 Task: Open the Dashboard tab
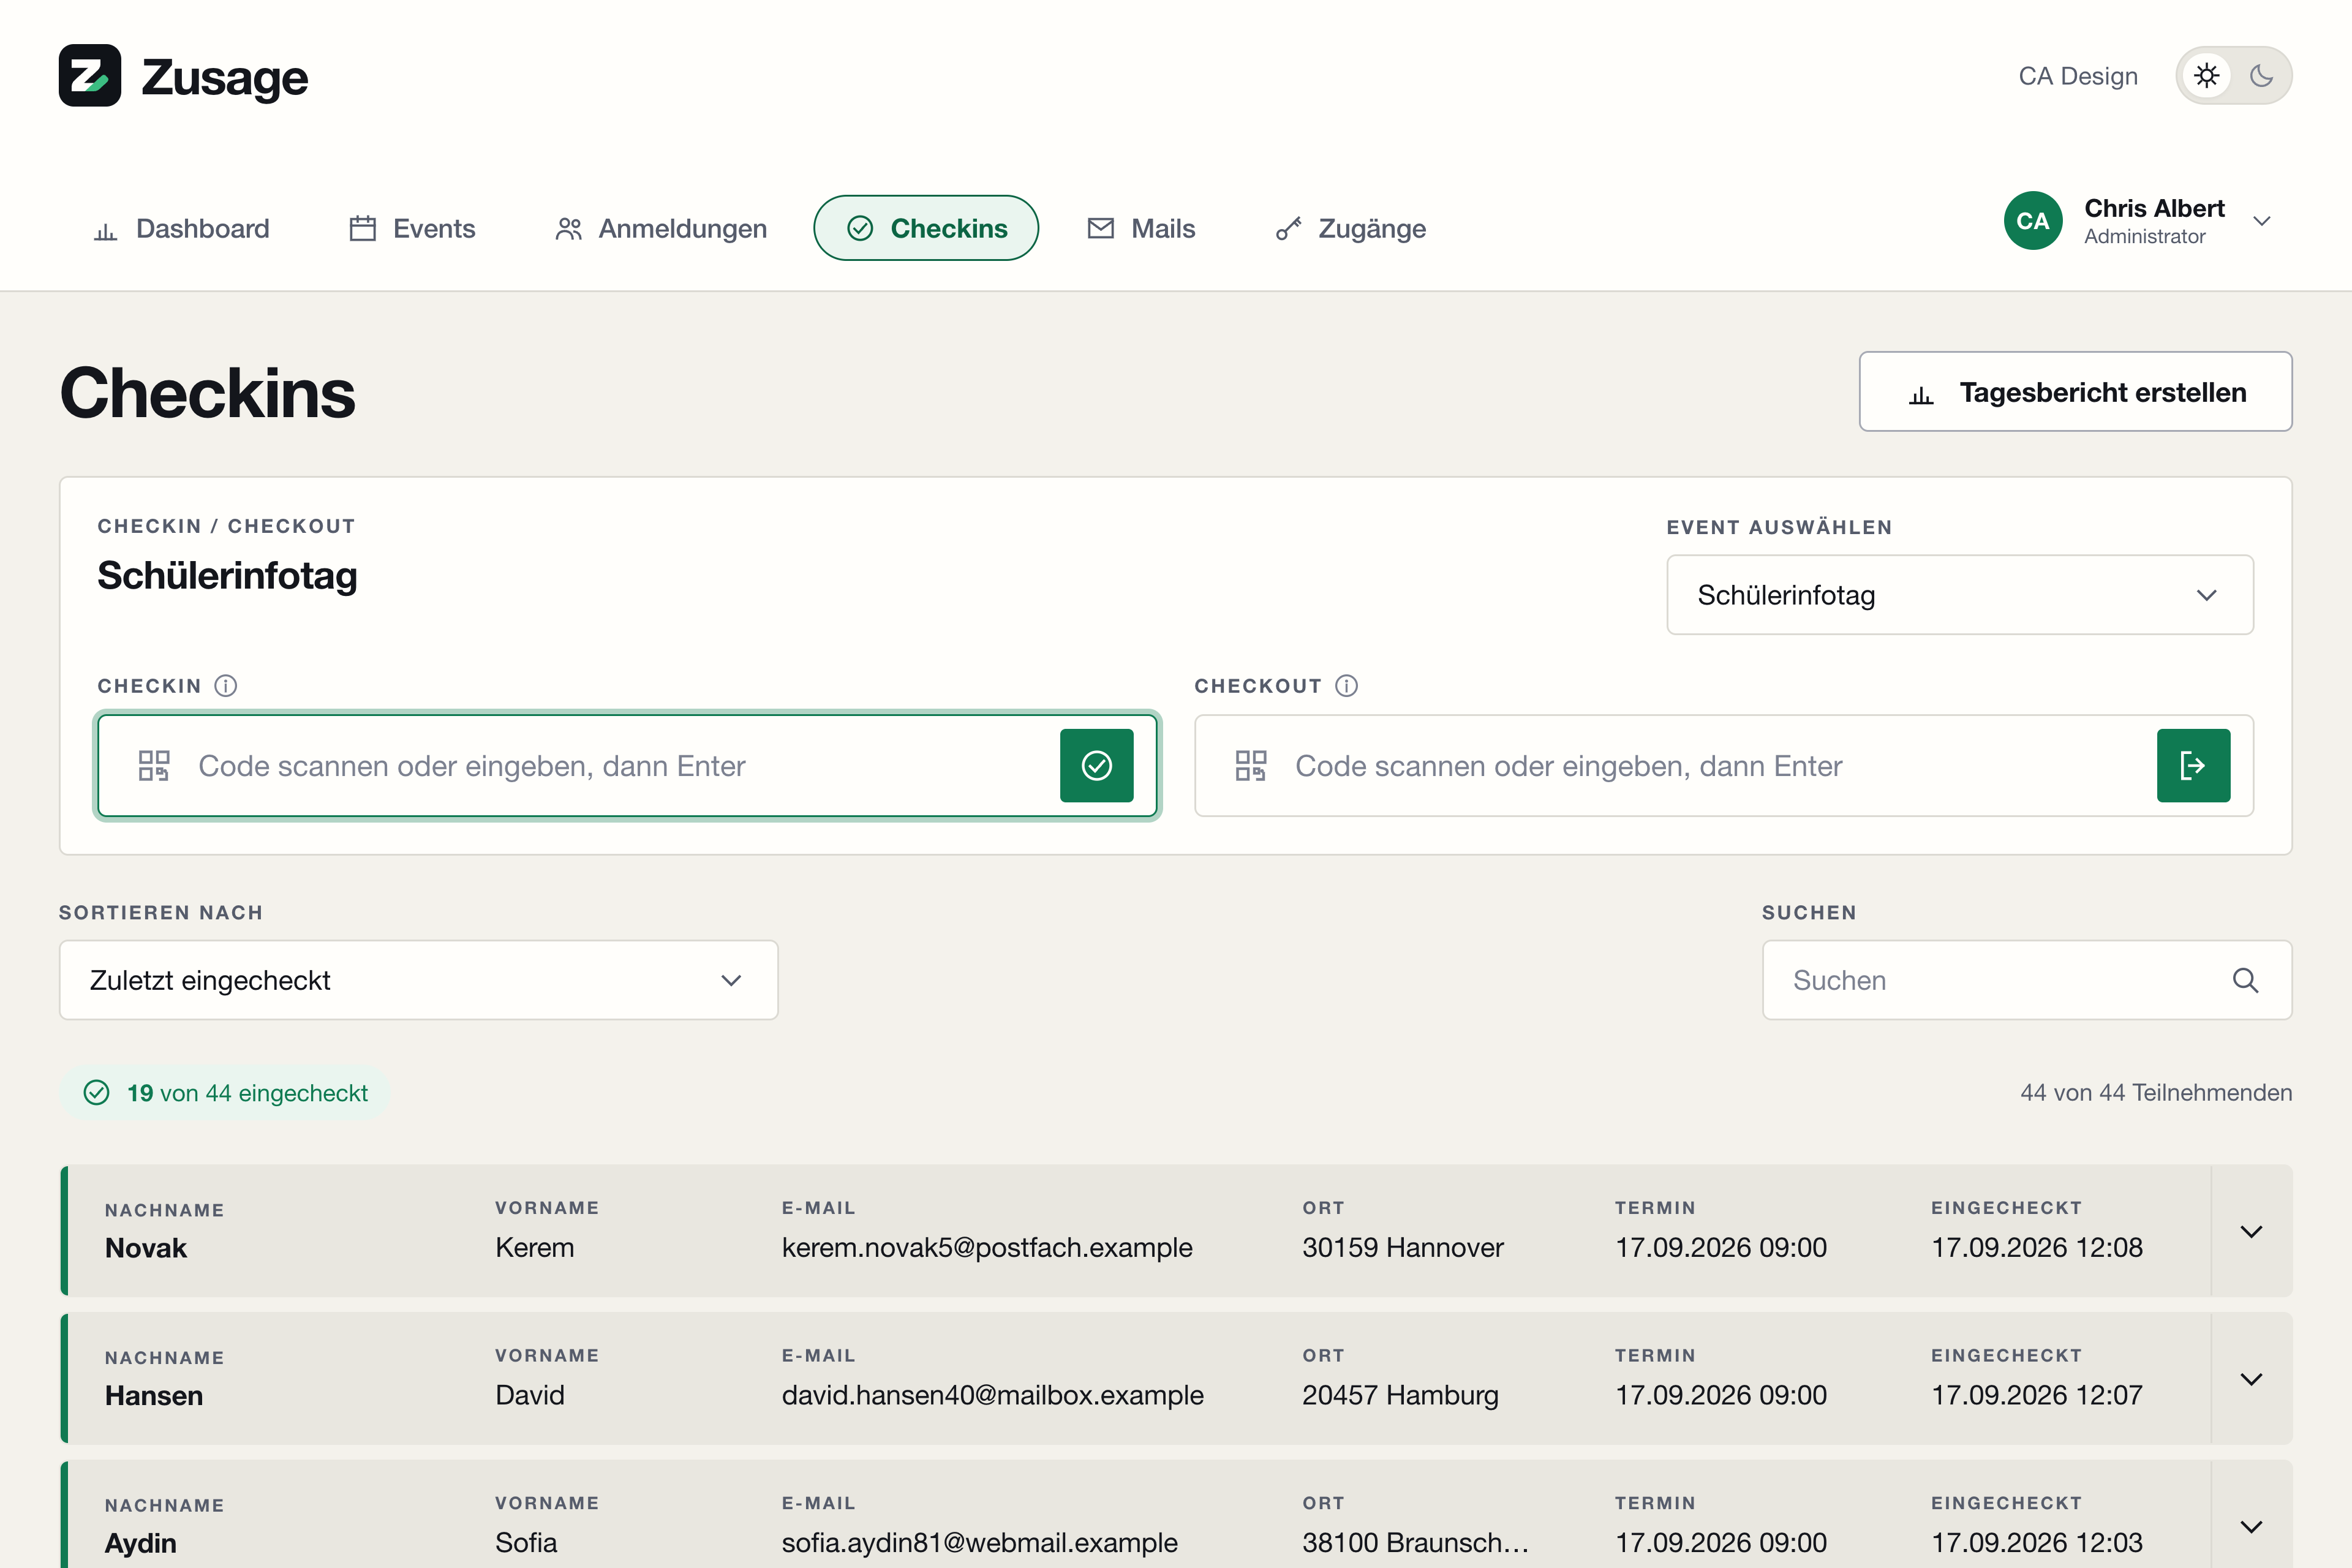181,229
